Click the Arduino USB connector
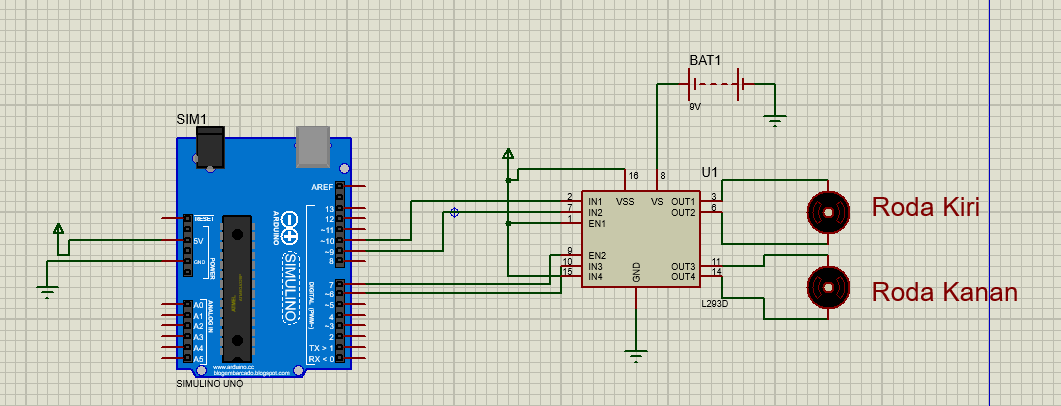This screenshot has width=1061, height=406. click(313, 147)
